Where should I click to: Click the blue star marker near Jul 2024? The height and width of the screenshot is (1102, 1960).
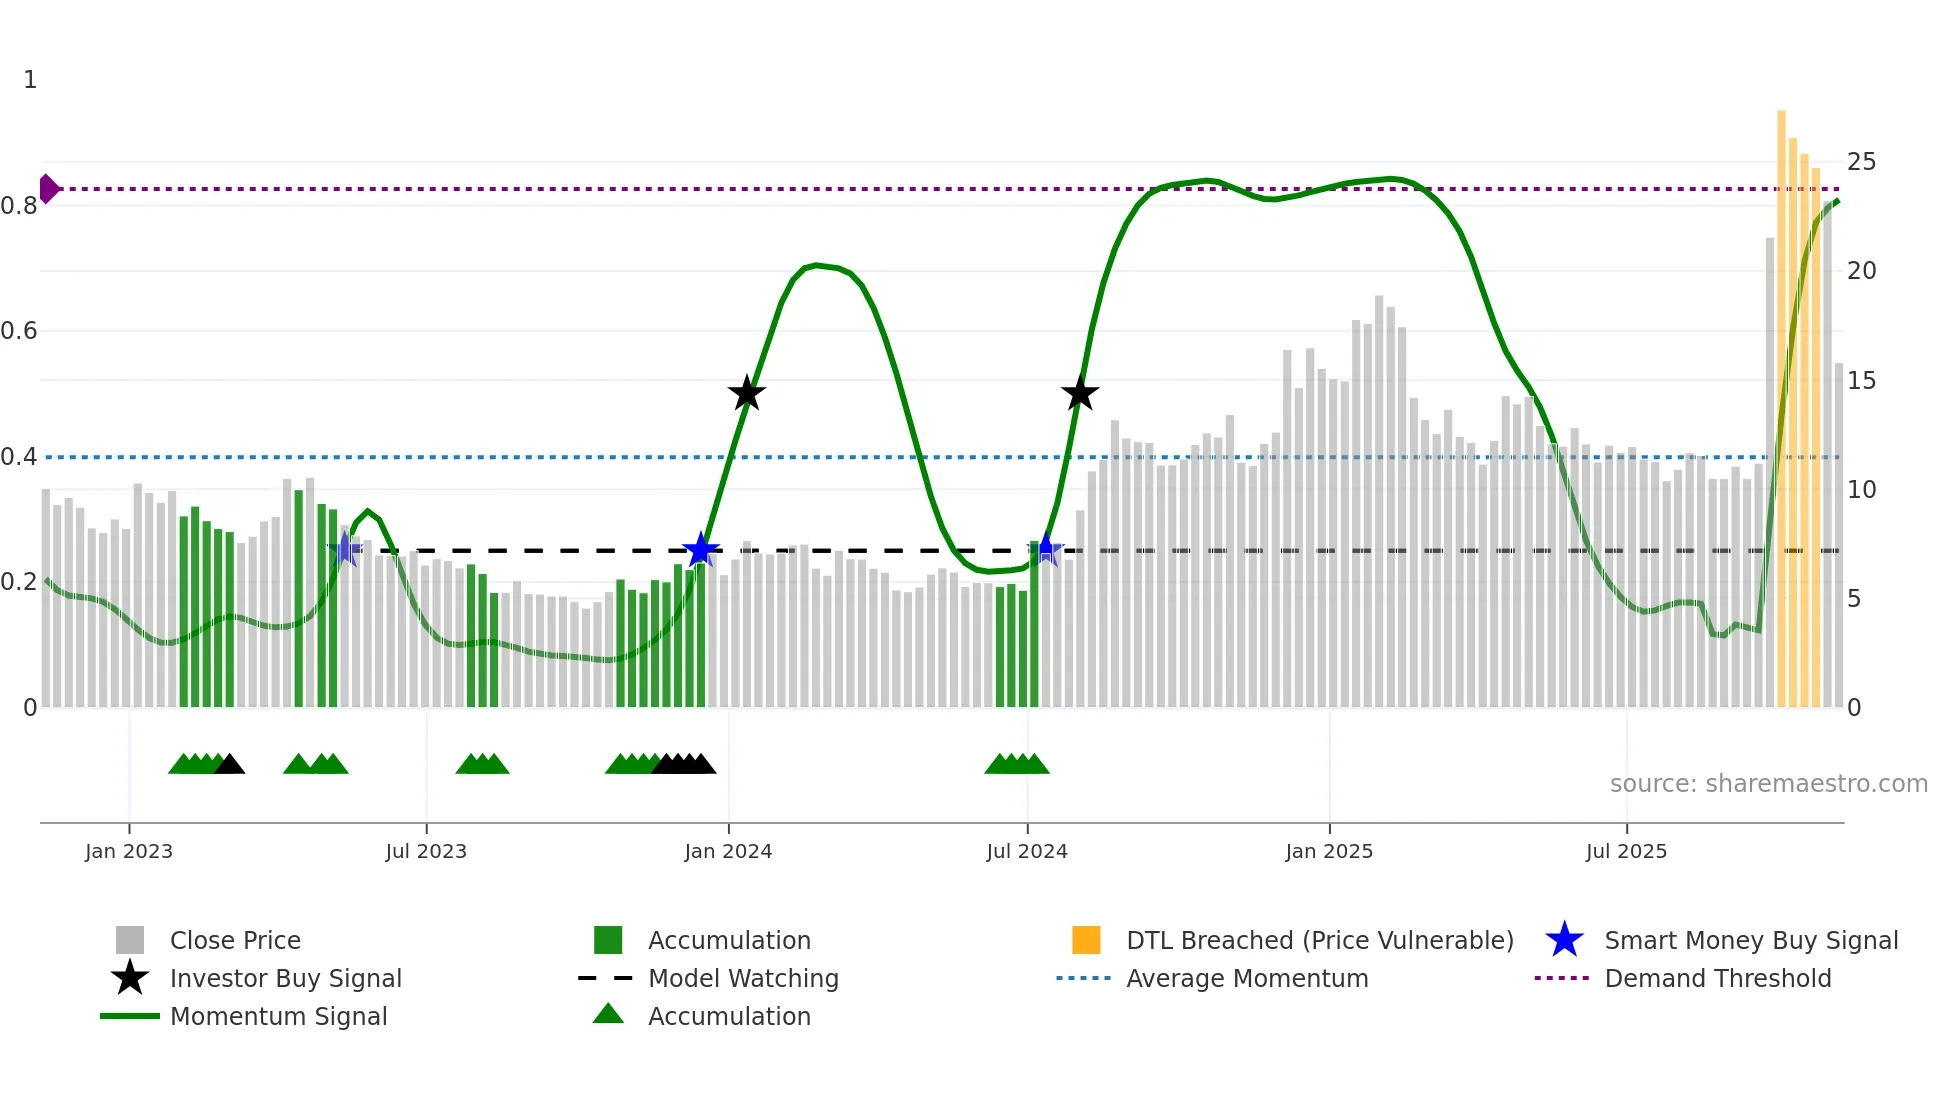click(1046, 549)
